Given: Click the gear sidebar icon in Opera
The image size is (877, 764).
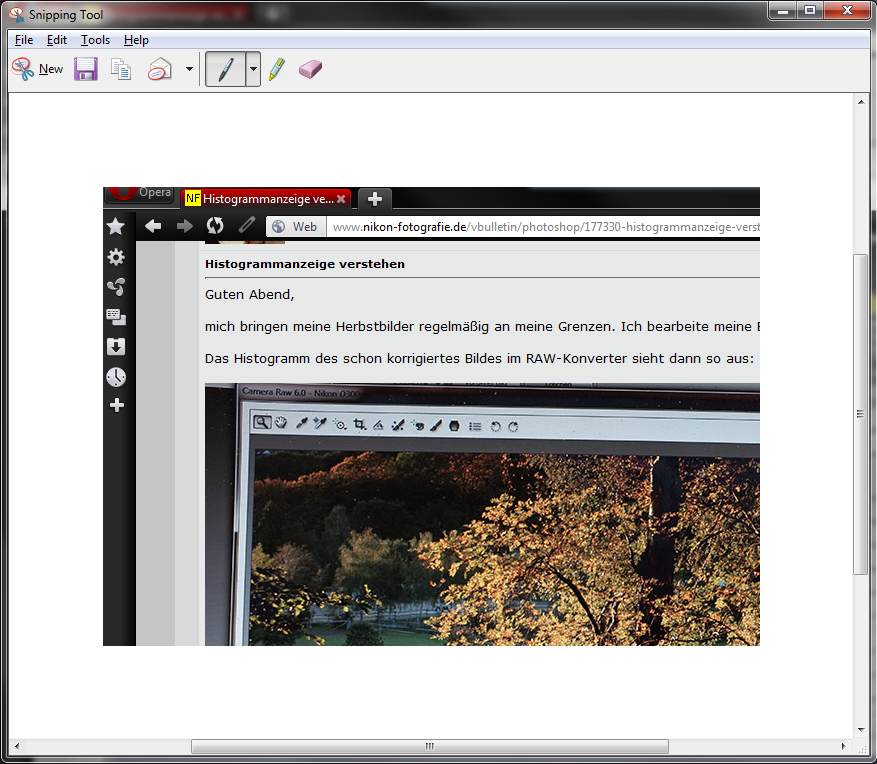Looking at the screenshot, I should click(x=116, y=257).
